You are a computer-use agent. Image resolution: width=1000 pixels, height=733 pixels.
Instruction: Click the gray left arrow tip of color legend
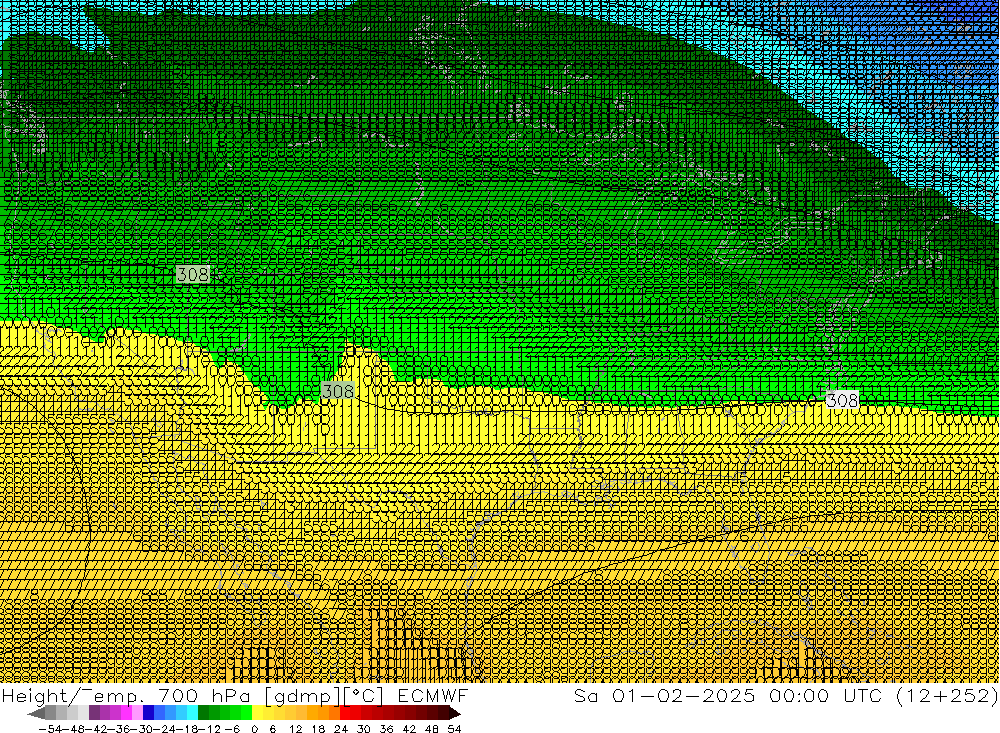(36, 713)
